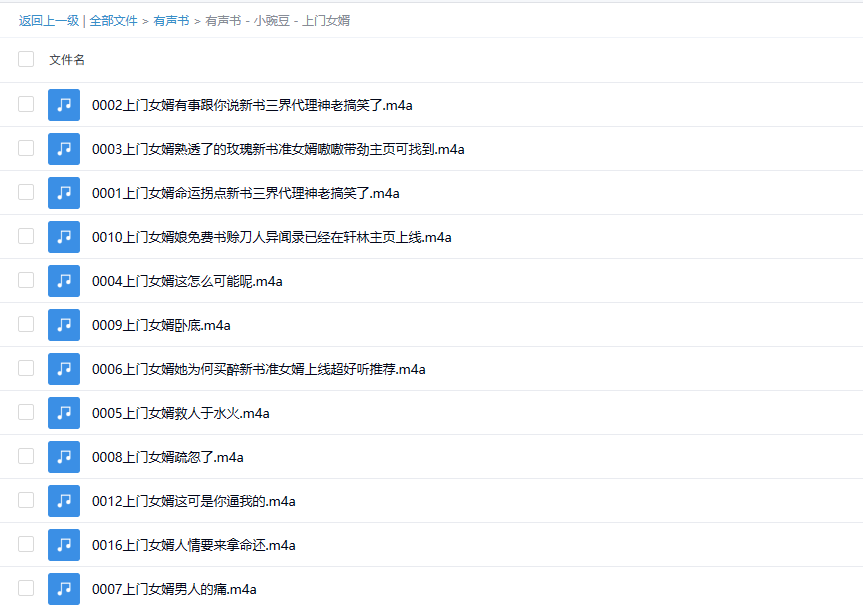Click the music icon beside 0002上门女婿 file

63,104
